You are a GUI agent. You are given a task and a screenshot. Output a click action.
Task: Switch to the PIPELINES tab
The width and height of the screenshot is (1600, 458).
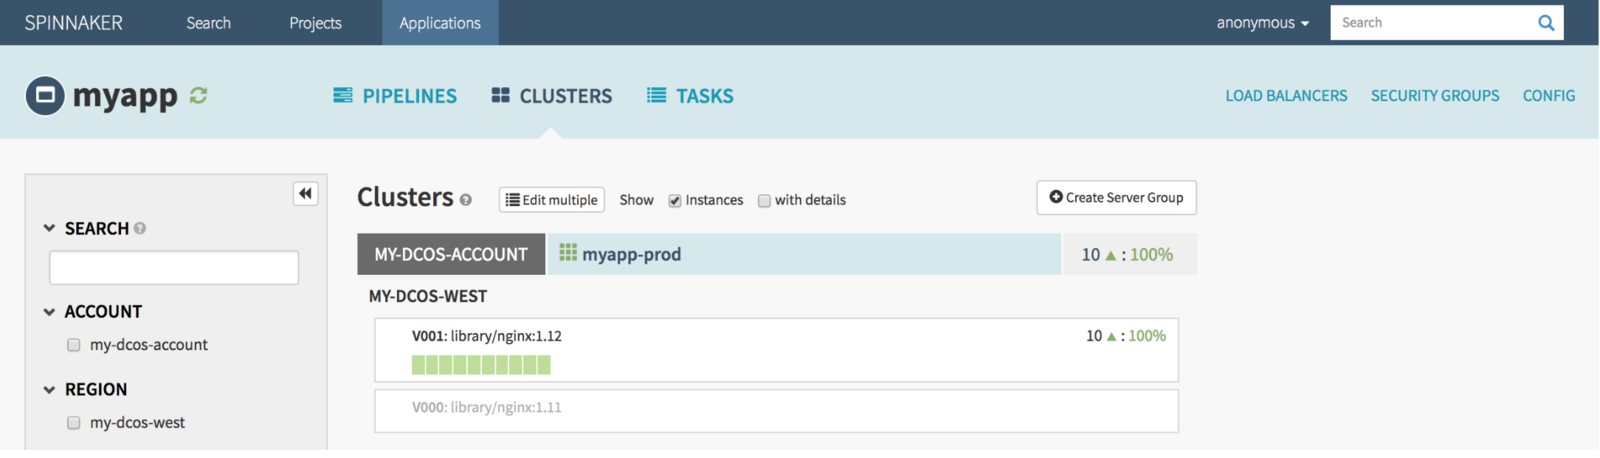point(395,96)
